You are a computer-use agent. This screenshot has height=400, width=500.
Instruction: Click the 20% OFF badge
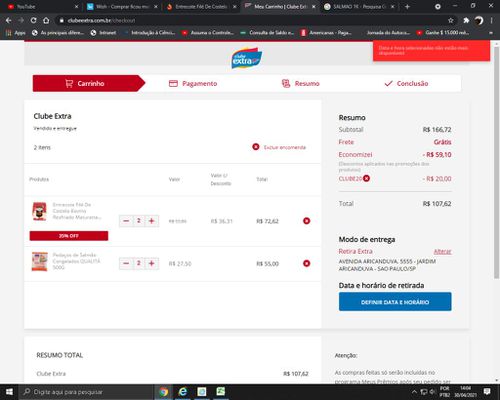[x=69, y=236]
